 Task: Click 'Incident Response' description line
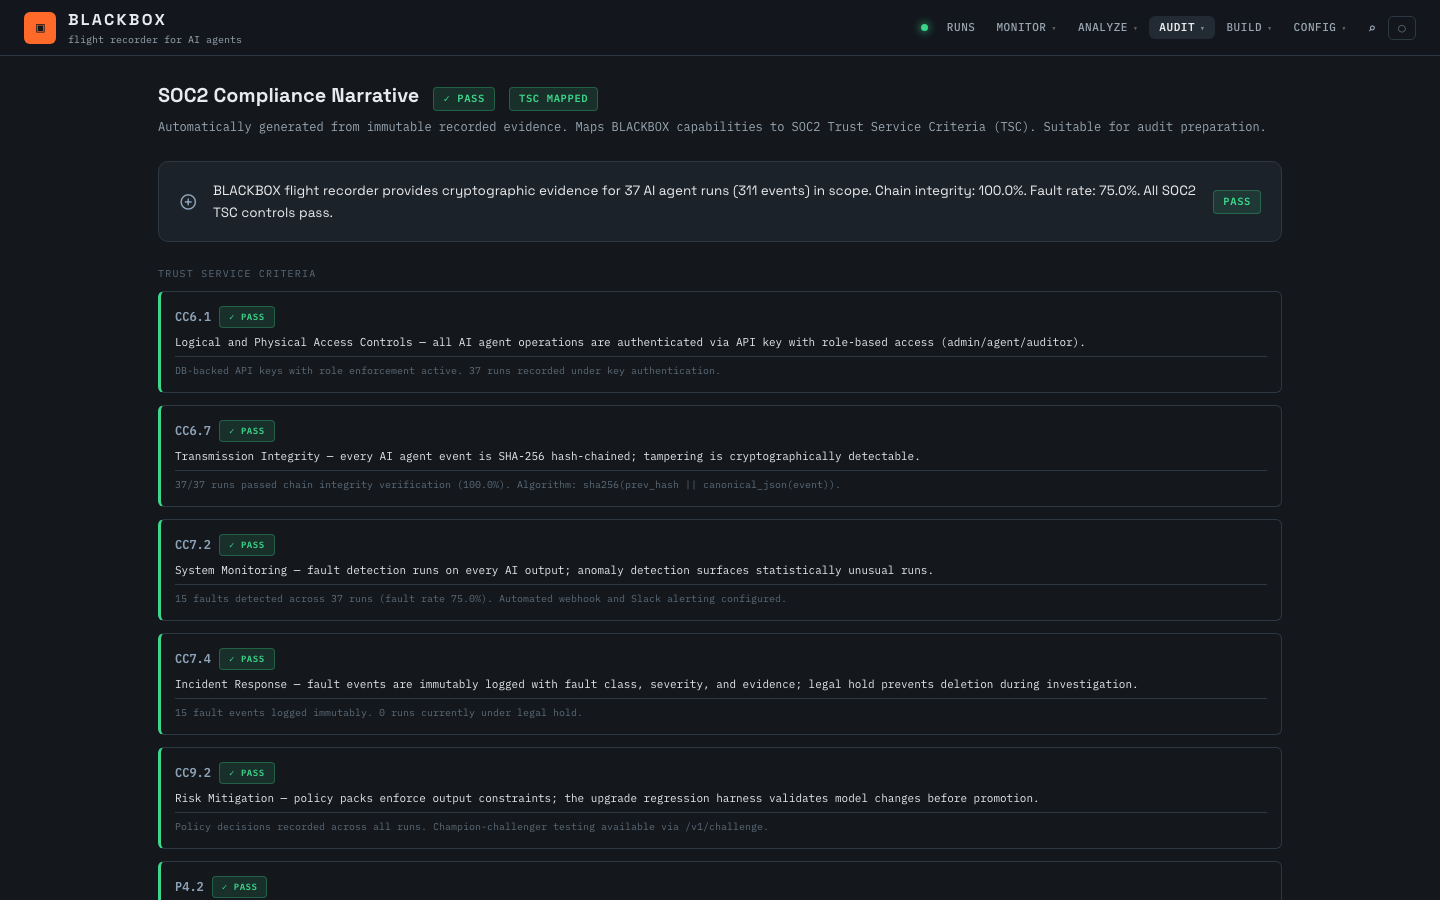tap(656, 684)
